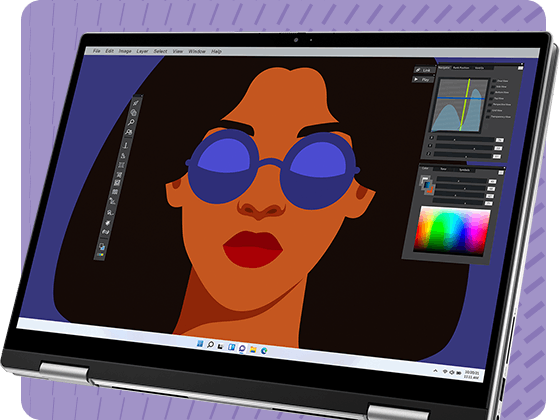Screen dimensions: 560x420
Task: Open the Windows Start menu
Action: coord(200,344)
